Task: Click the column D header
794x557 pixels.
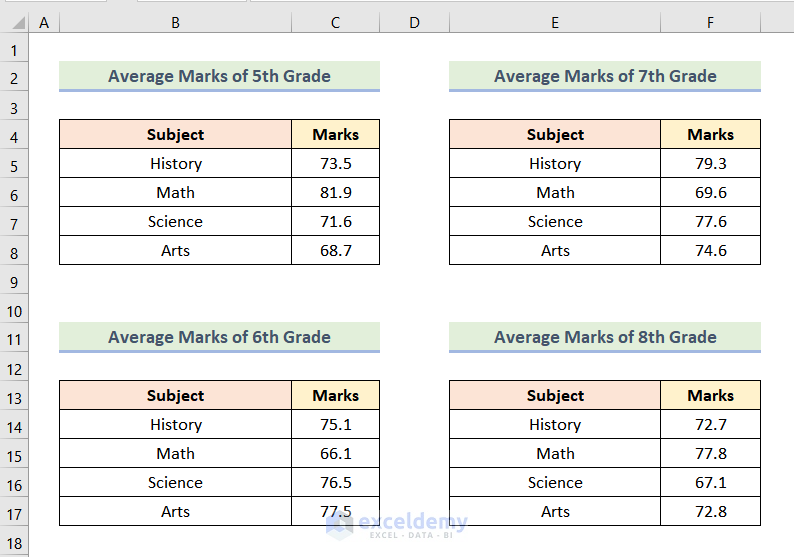Action: pyautogui.click(x=414, y=22)
